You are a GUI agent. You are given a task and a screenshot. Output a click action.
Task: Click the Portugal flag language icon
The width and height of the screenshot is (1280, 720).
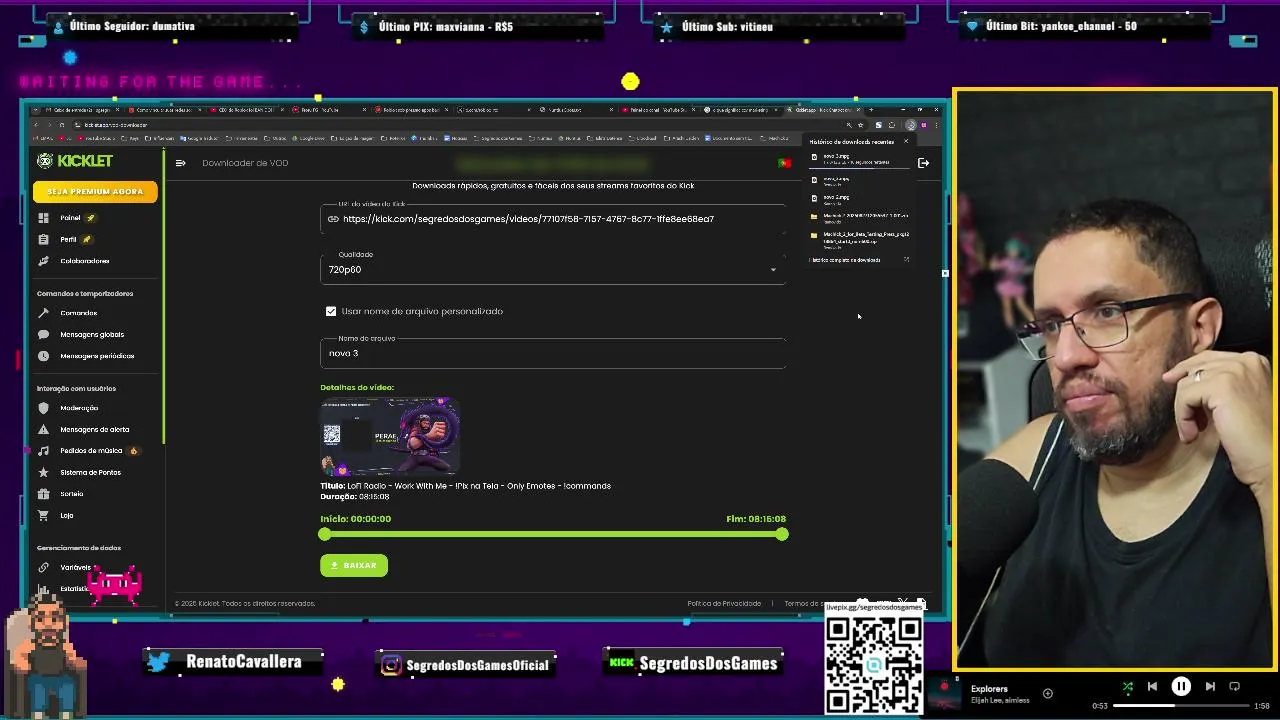[784, 163]
